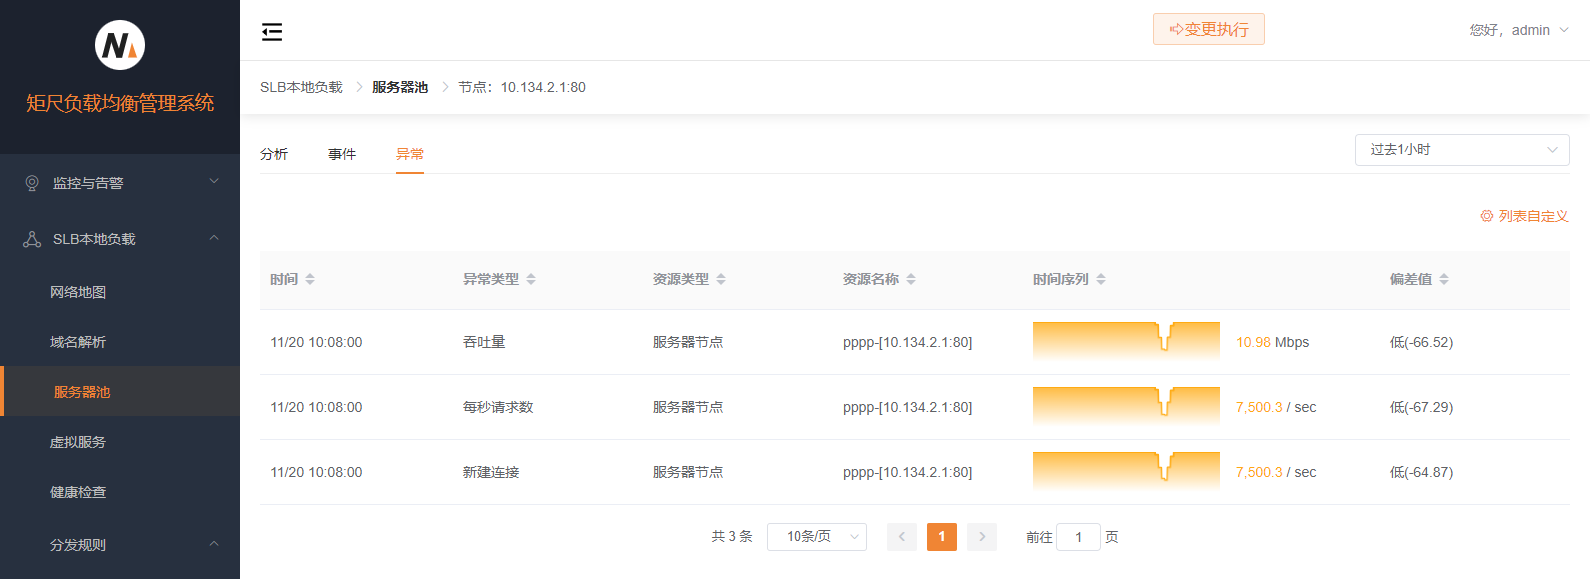Open the 10条/页 page size dropdown
The width and height of the screenshot is (1590, 579).
(816, 537)
